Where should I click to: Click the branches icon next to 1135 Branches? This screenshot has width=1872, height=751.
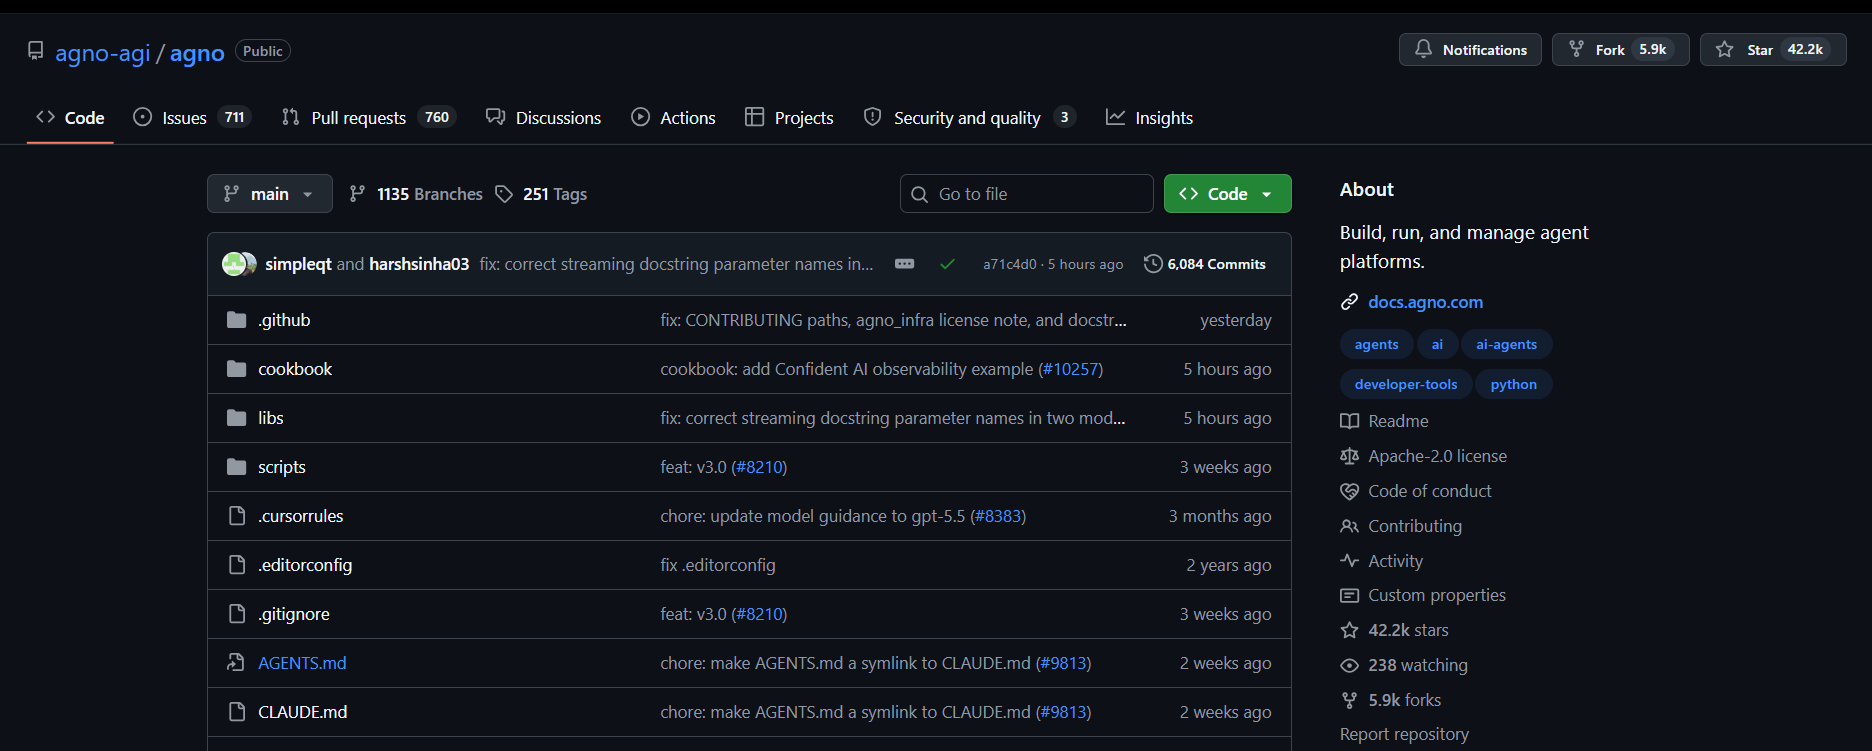(357, 194)
